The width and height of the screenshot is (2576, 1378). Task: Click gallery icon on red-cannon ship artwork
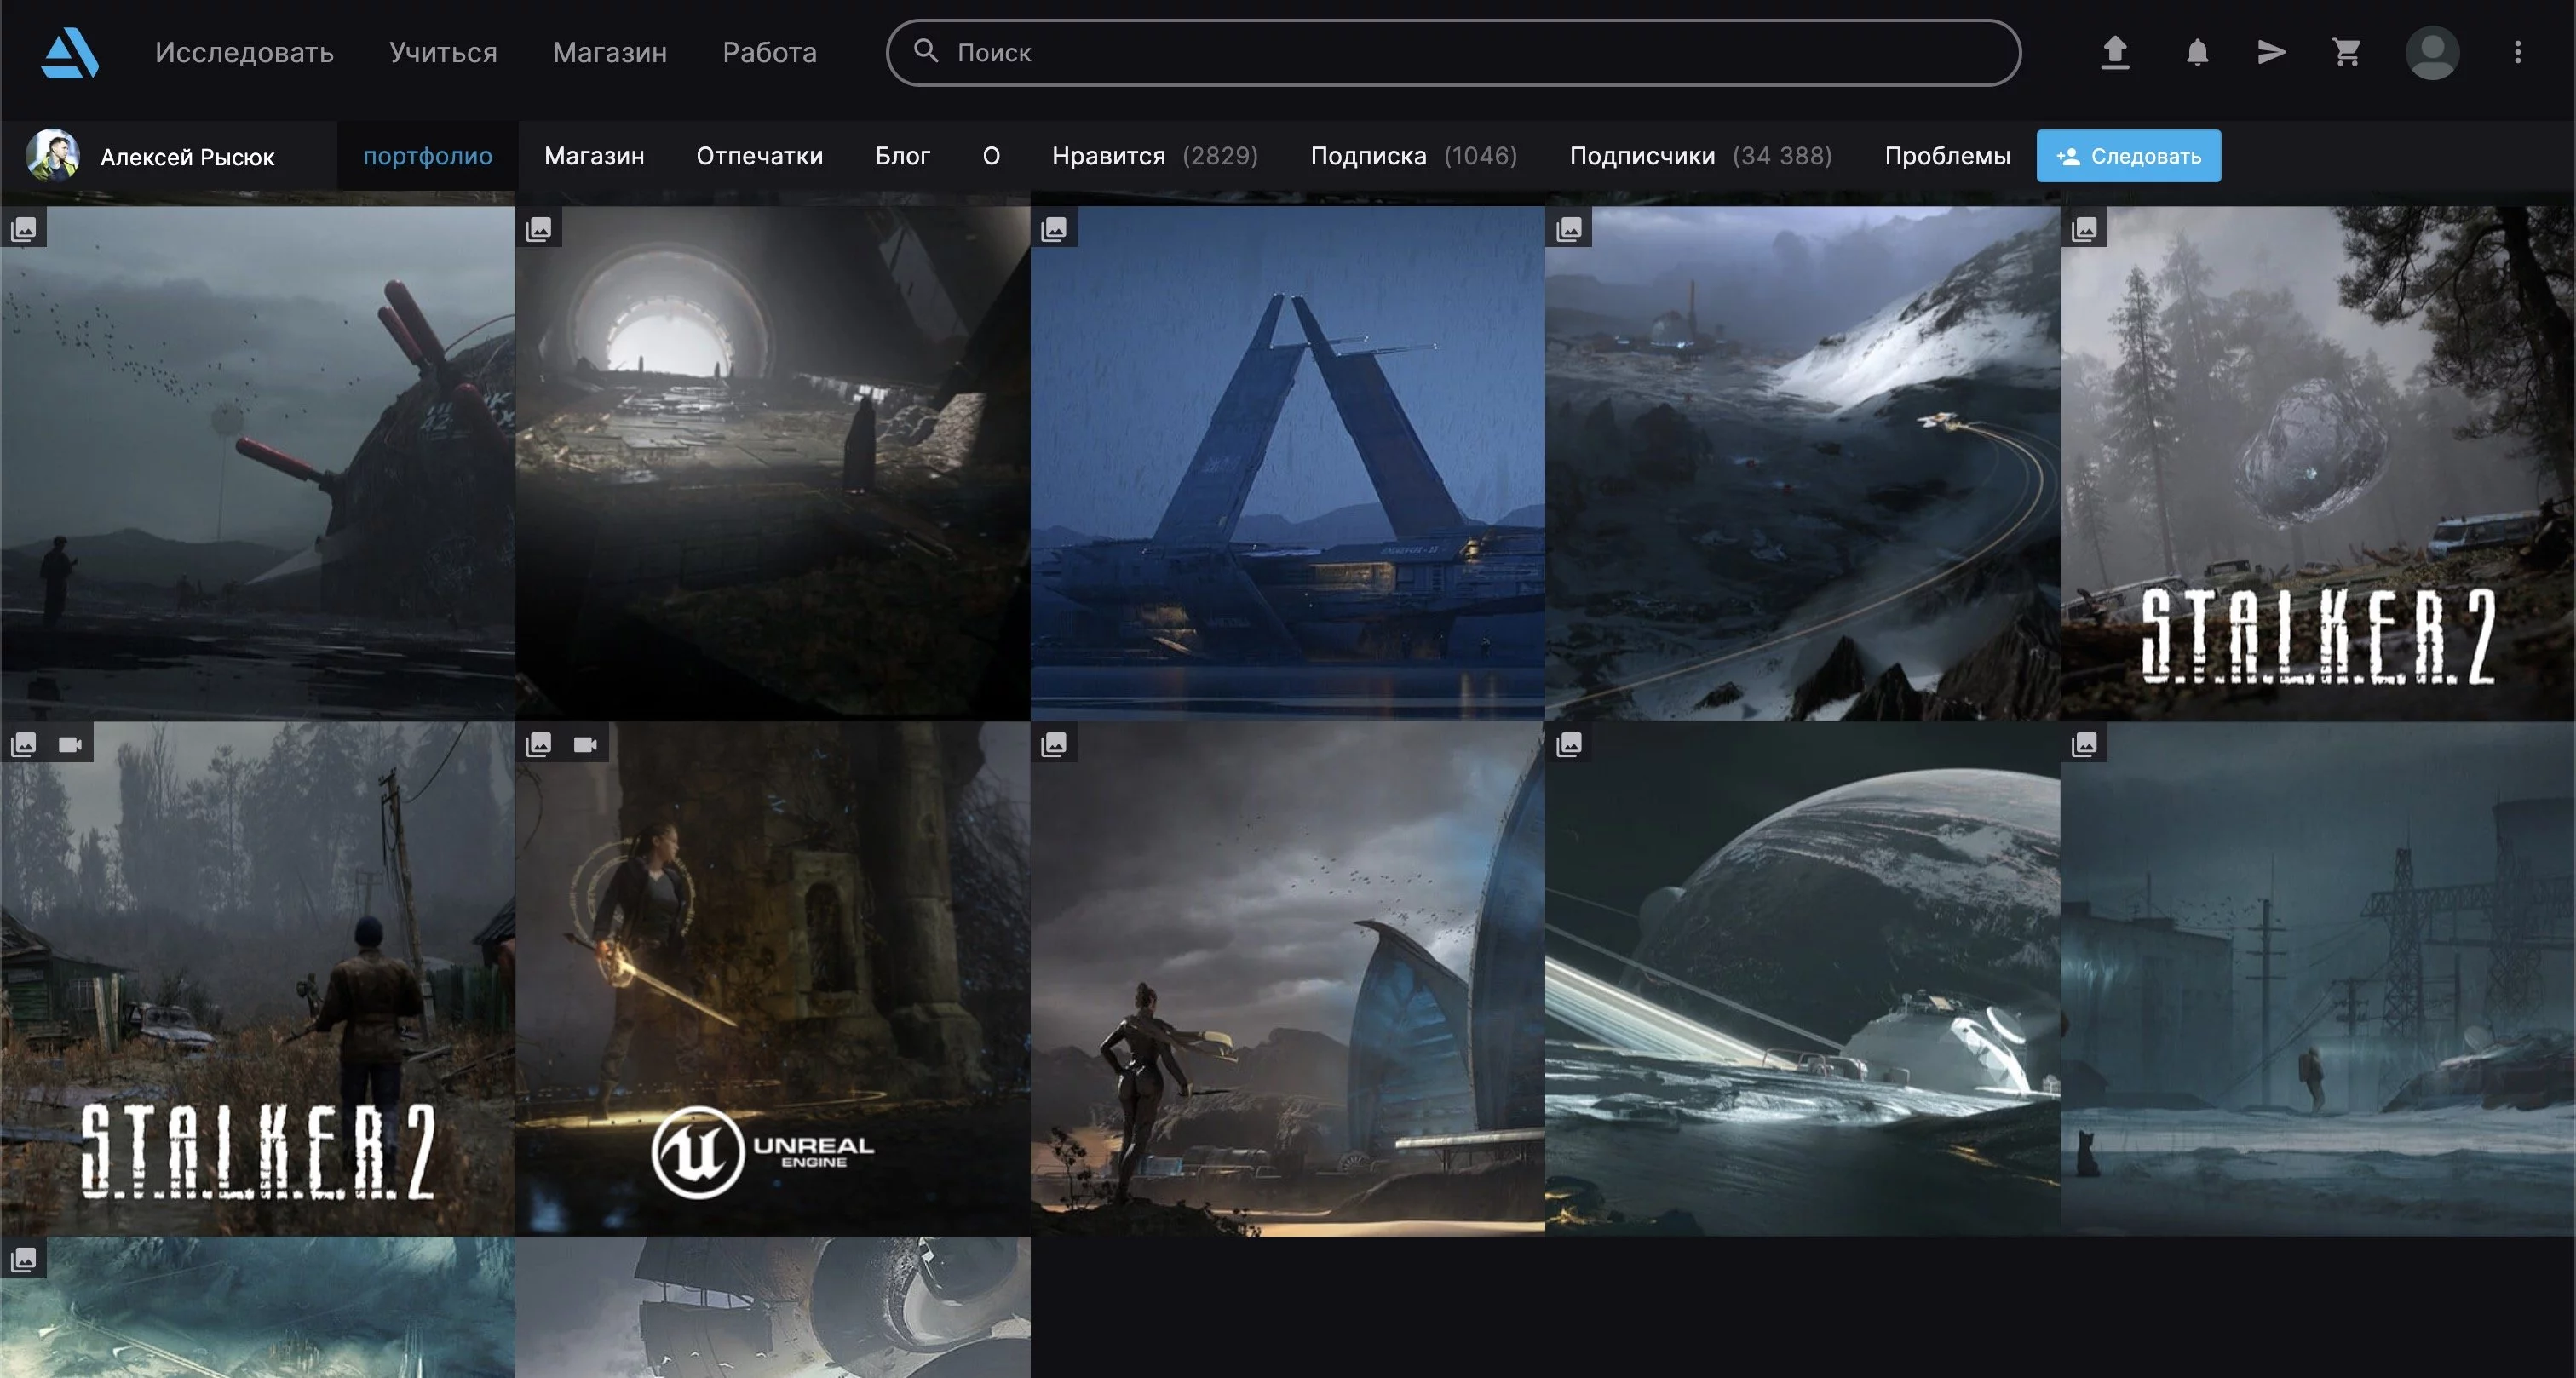click(24, 230)
